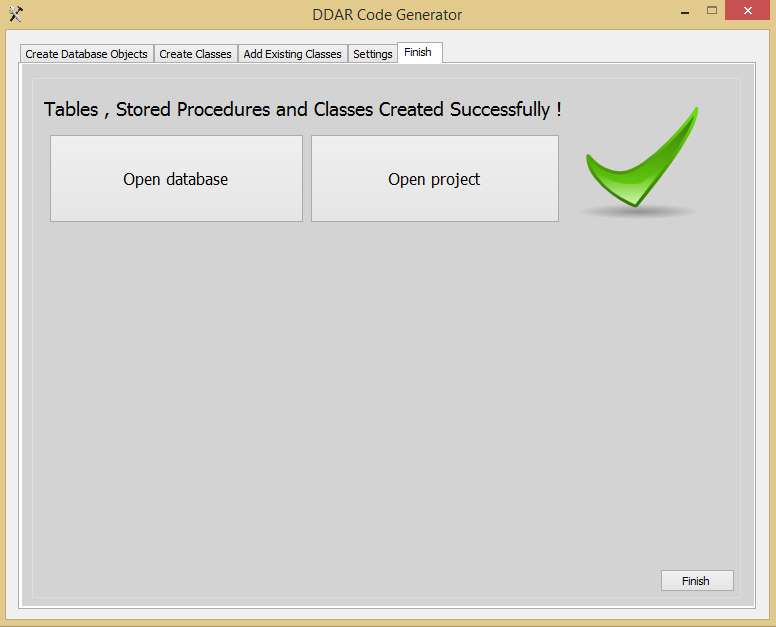The width and height of the screenshot is (776, 627).
Task: Maximize the DDAR Code Generator window
Action: point(712,11)
